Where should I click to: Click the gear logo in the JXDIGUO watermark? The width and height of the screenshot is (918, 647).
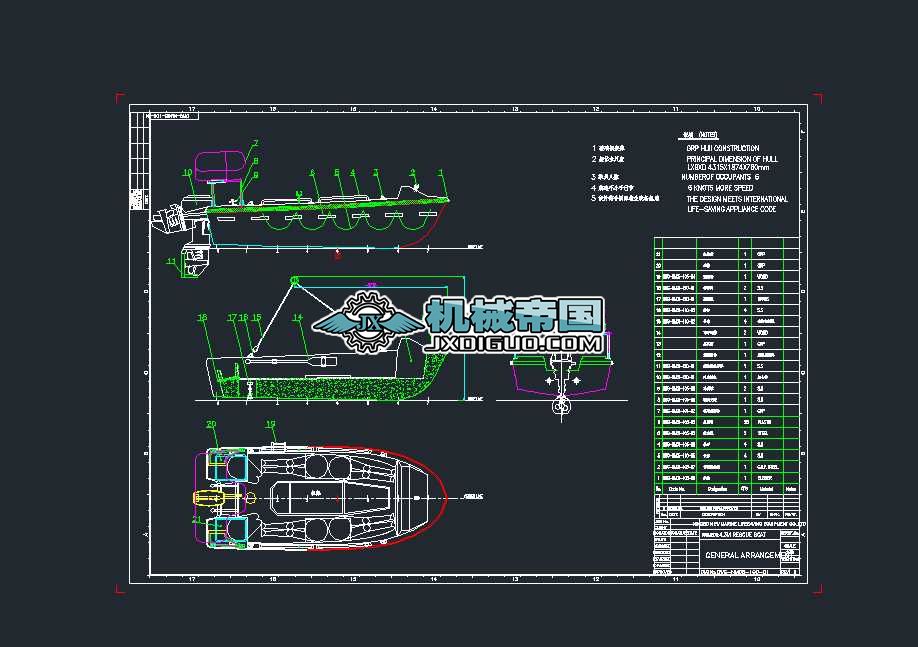pyautogui.click(x=366, y=323)
